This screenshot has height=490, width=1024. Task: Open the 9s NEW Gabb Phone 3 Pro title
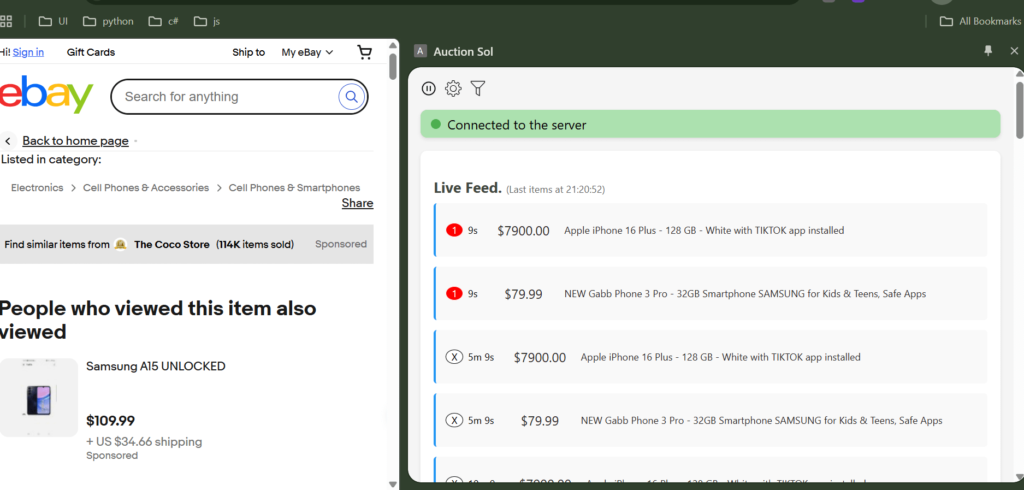[x=745, y=294]
